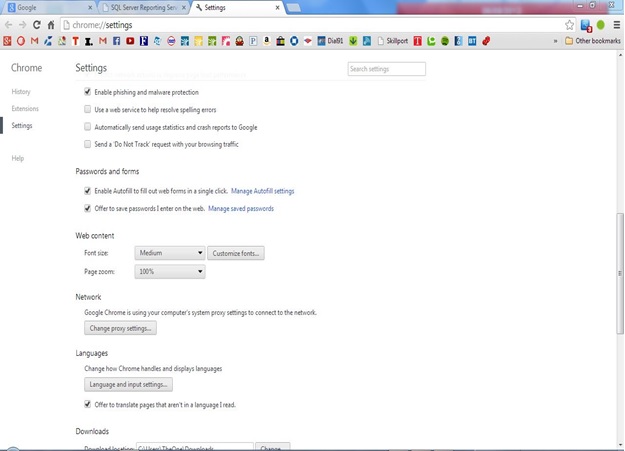Image resolution: width=625 pixels, height=451 pixels.
Task: Open the Page zoom dropdown
Action: coord(169,272)
